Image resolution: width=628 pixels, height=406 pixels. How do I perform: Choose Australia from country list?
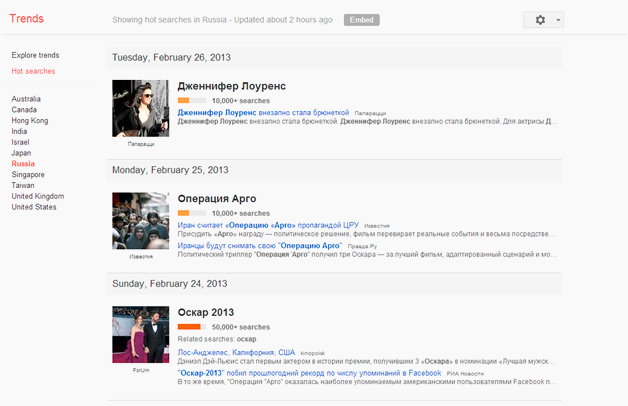point(26,99)
